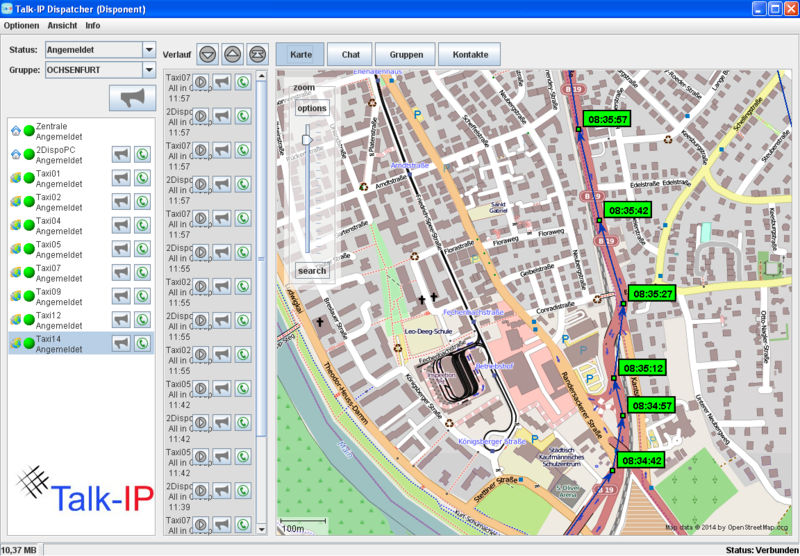
Task: Call Taxi02 with the phone icon
Action: click(x=142, y=201)
